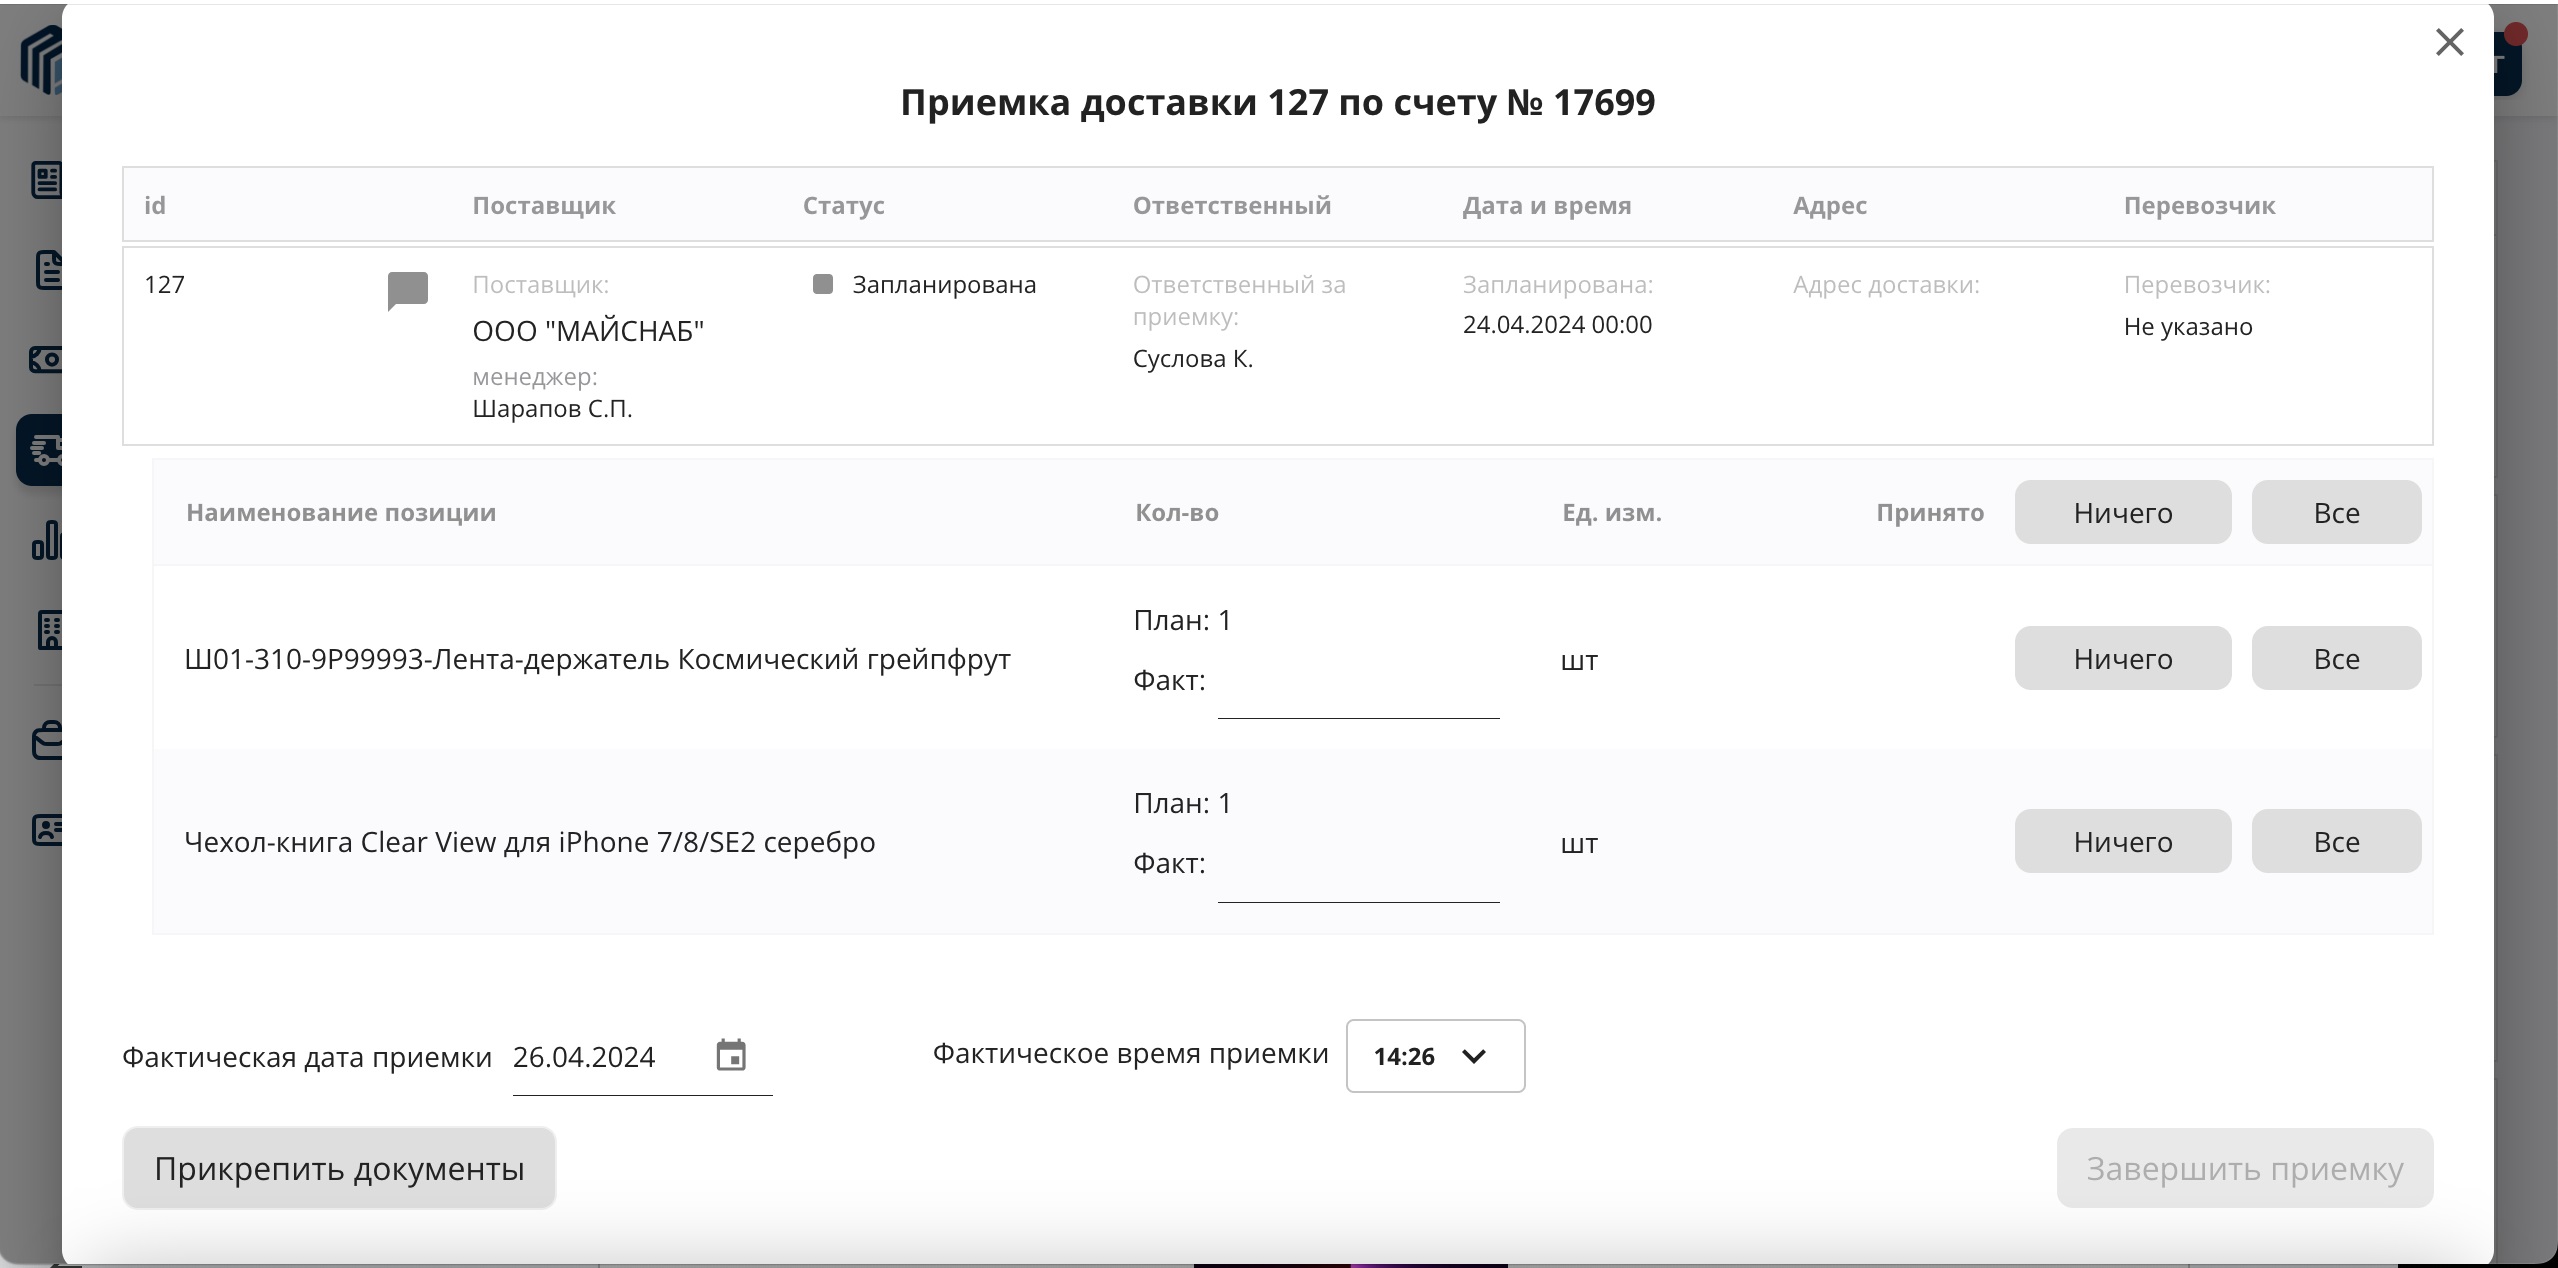The image size is (2558, 1268).
Task: Click manager name Шарапов С.П.
Action: [x=552, y=408]
